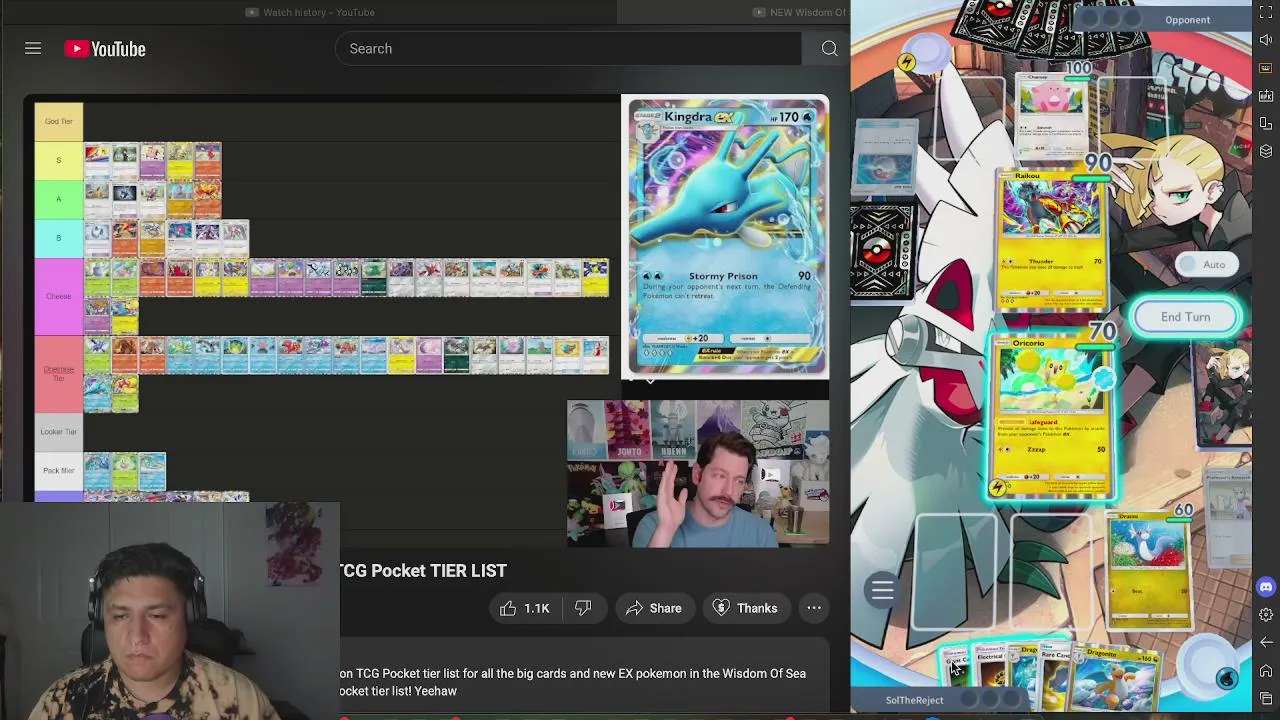1280x720 pixels.
Task: Click the opponent's lightning energy zone icon
Action: pyautogui.click(x=906, y=63)
